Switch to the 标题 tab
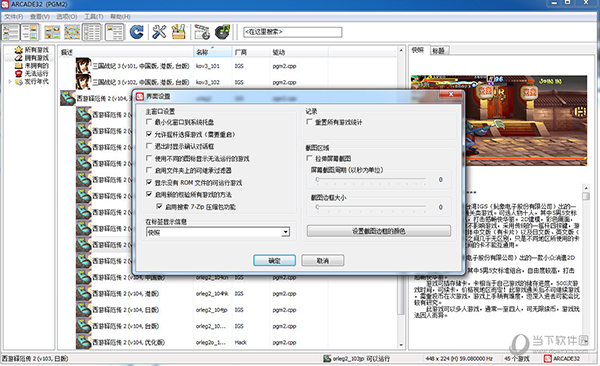 click(439, 51)
